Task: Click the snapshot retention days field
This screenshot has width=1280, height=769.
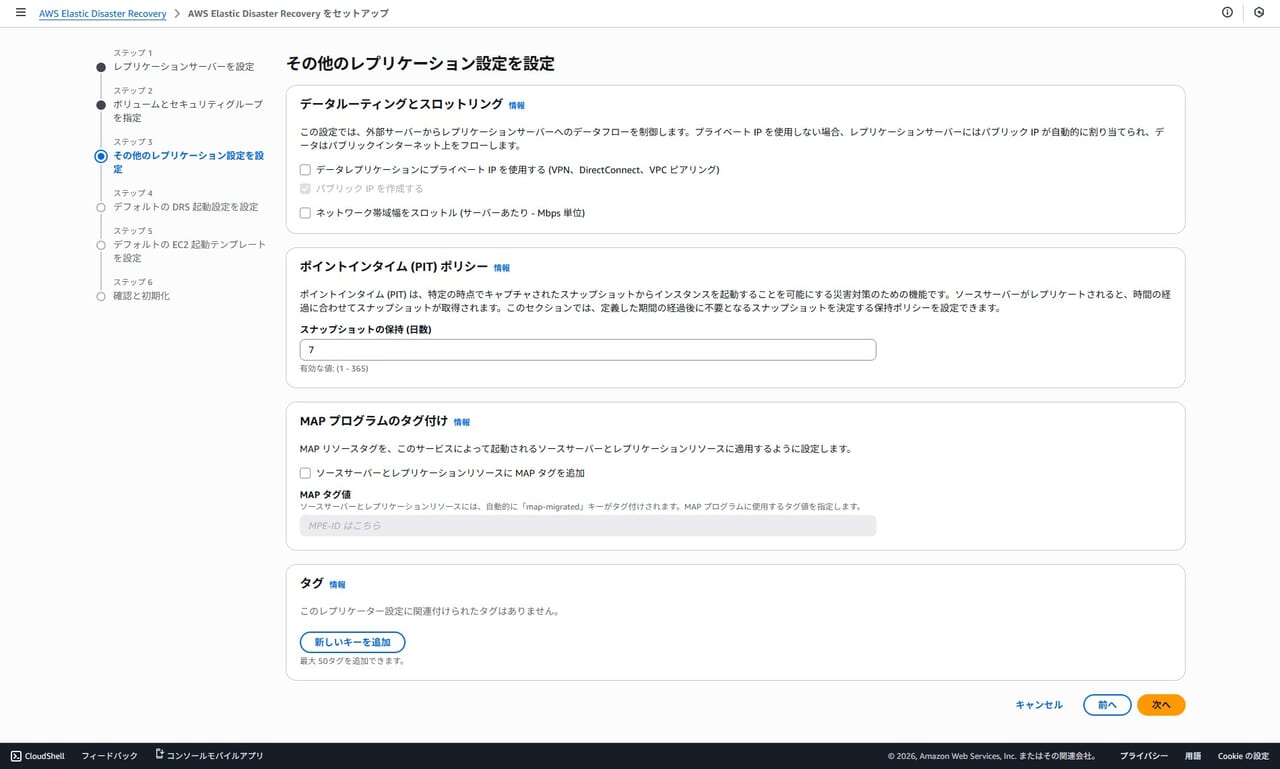Action: click(x=587, y=350)
